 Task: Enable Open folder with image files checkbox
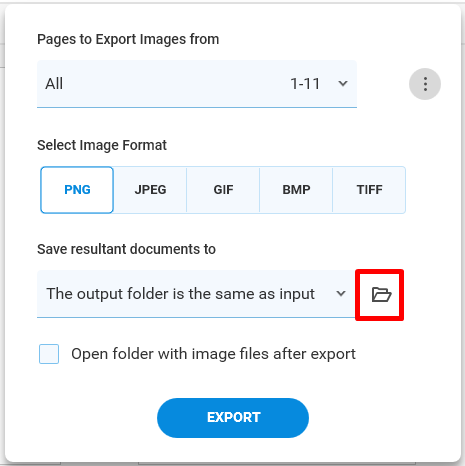pyautogui.click(x=49, y=354)
